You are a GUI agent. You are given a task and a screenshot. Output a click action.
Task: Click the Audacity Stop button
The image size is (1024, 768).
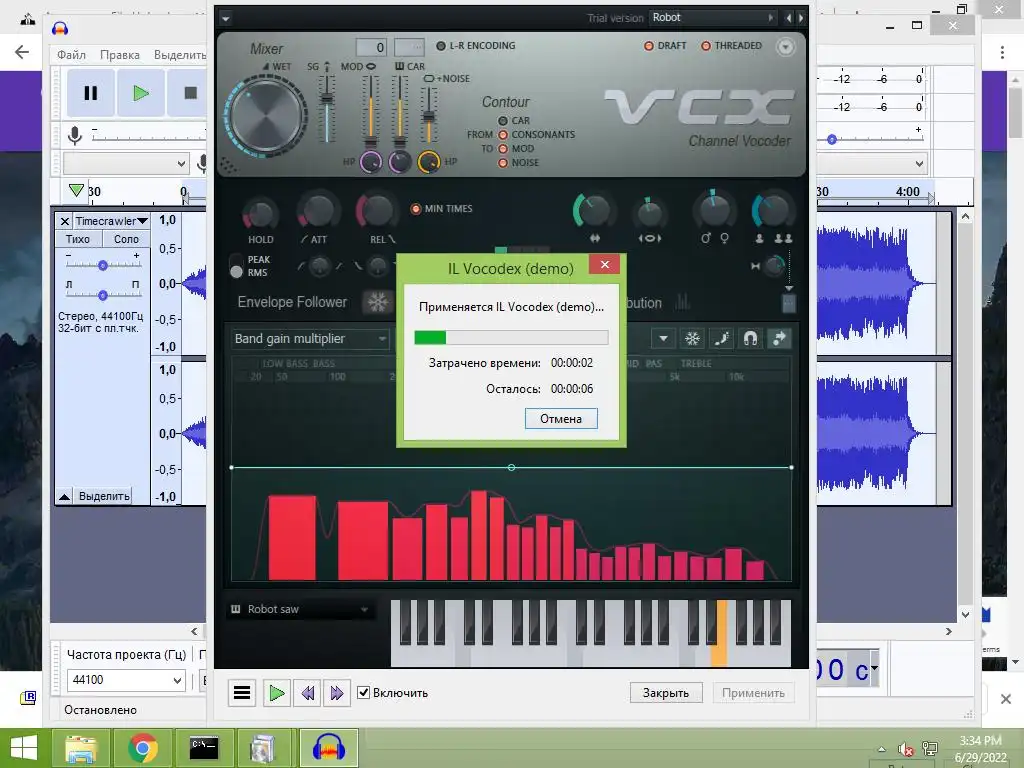click(188, 93)
